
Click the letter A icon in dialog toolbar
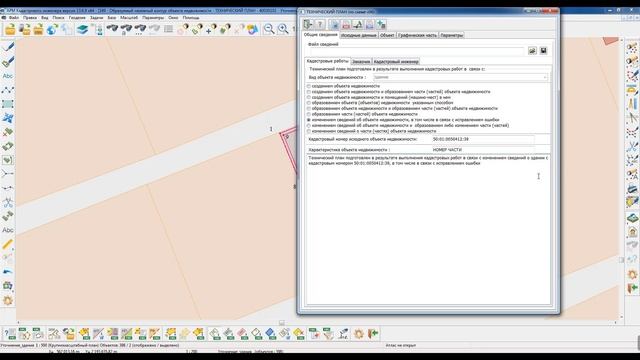coord(358,24)
